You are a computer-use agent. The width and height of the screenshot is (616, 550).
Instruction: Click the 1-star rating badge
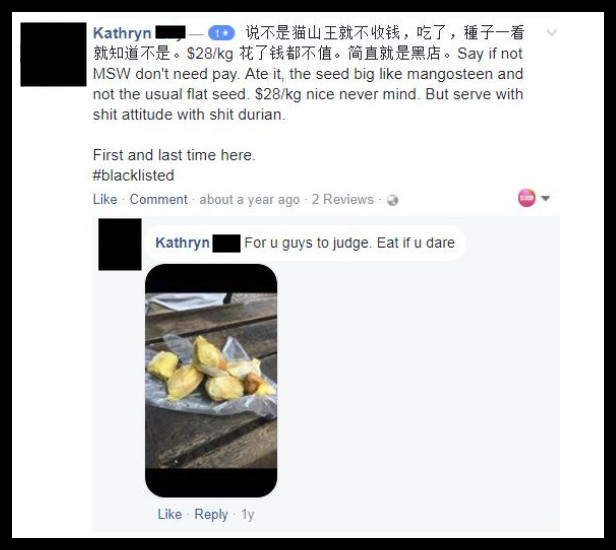point(221,33)
